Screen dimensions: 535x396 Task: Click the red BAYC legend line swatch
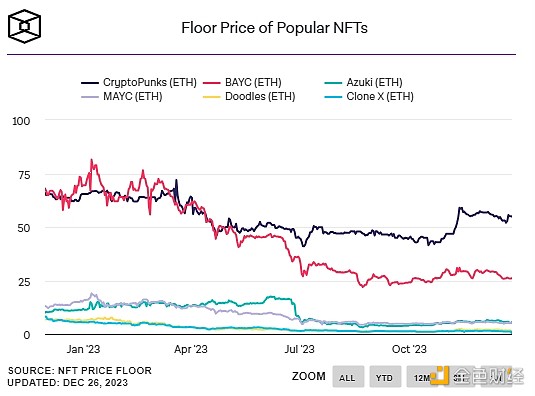tap(212, 83)
